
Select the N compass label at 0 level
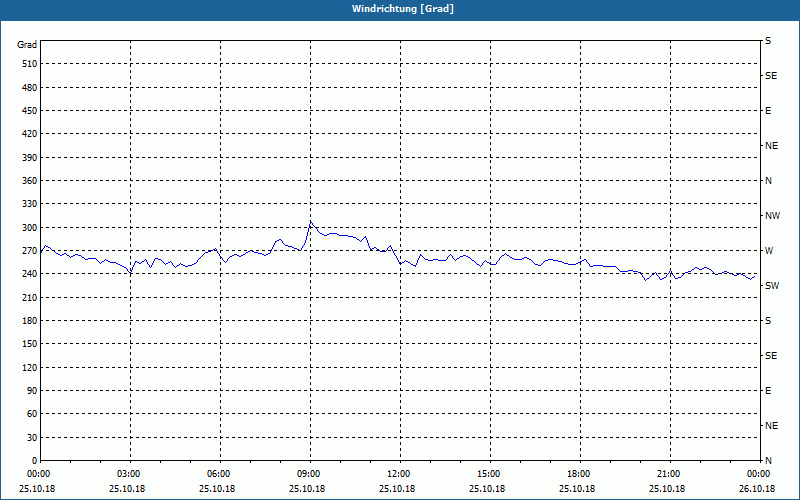768,460
